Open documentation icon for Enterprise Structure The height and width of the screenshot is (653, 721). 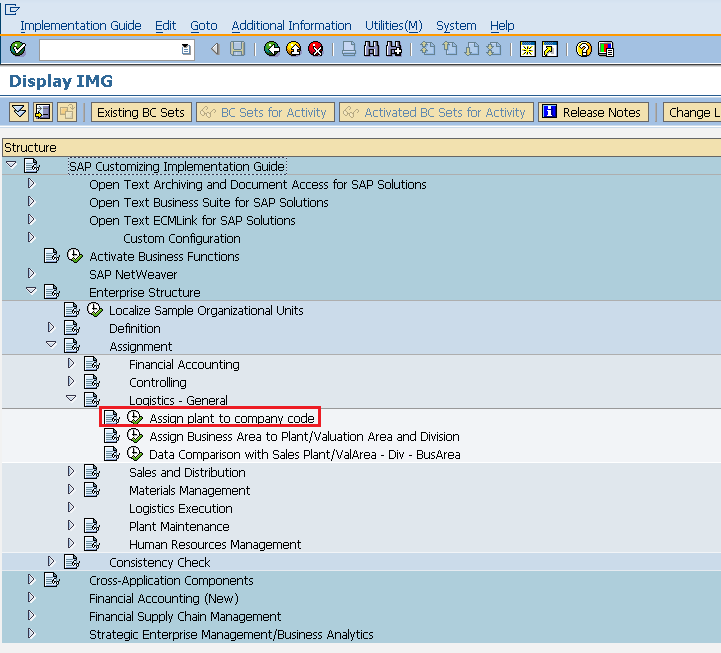coord(52,292)
